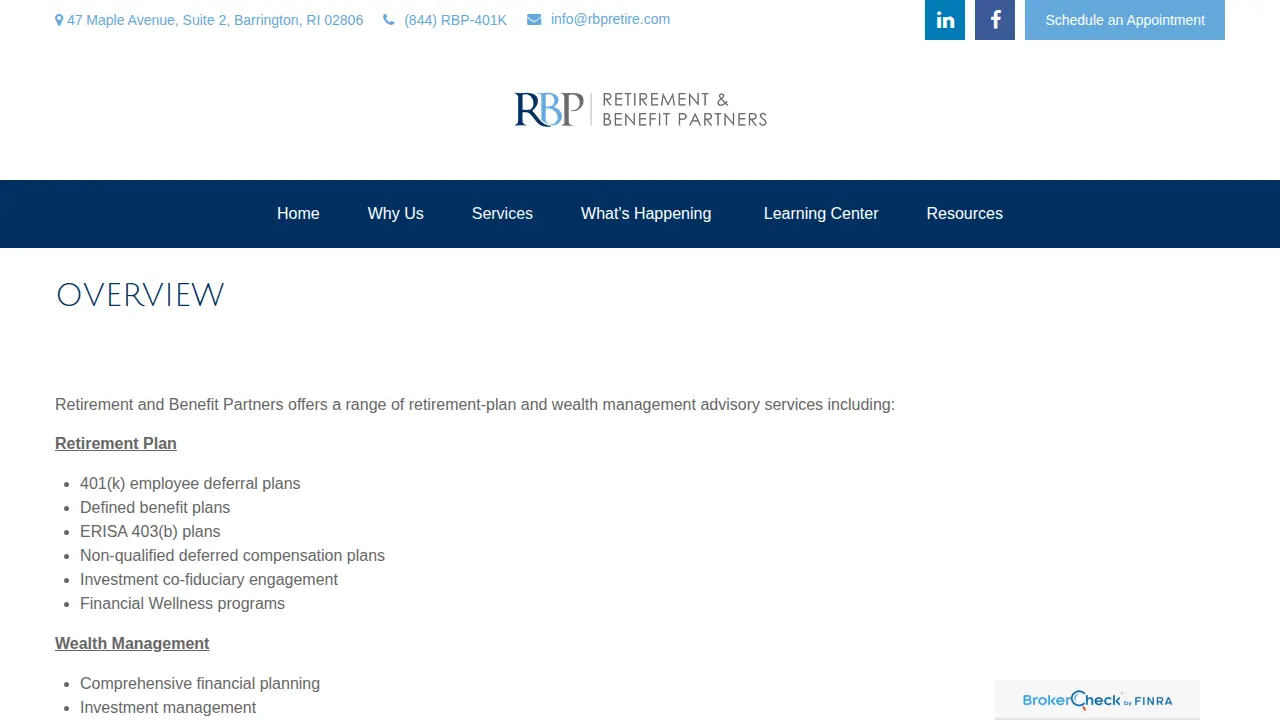The height and width of the screenshot is (720, 1280).
Task: Click 'ERISA 403(b) plans' list item
Action: click(150, 532)
